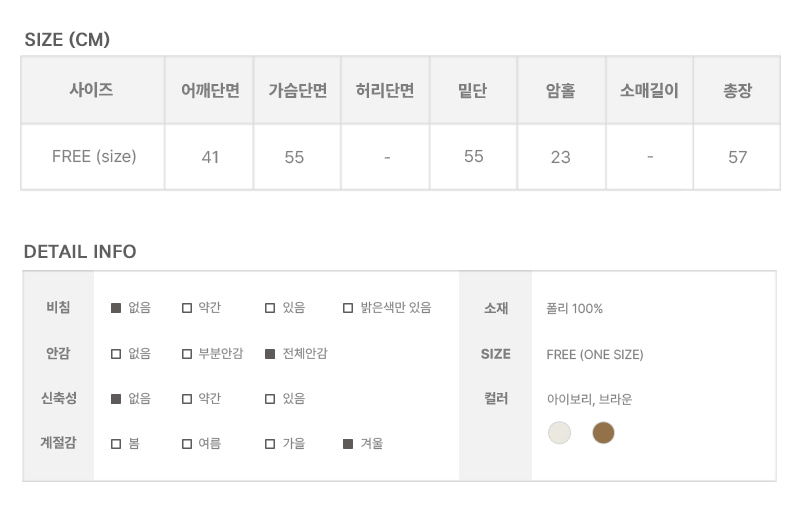This screenshot has height=530, width=800.
Task: Toggle the 전체안감 checkbox
Action: pos(270,354)
